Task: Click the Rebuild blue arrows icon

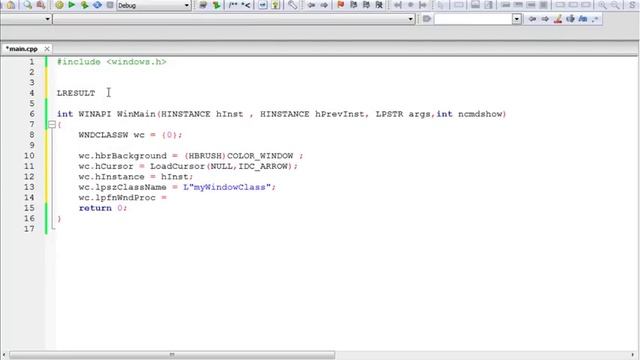Action: tap(97, 5)
